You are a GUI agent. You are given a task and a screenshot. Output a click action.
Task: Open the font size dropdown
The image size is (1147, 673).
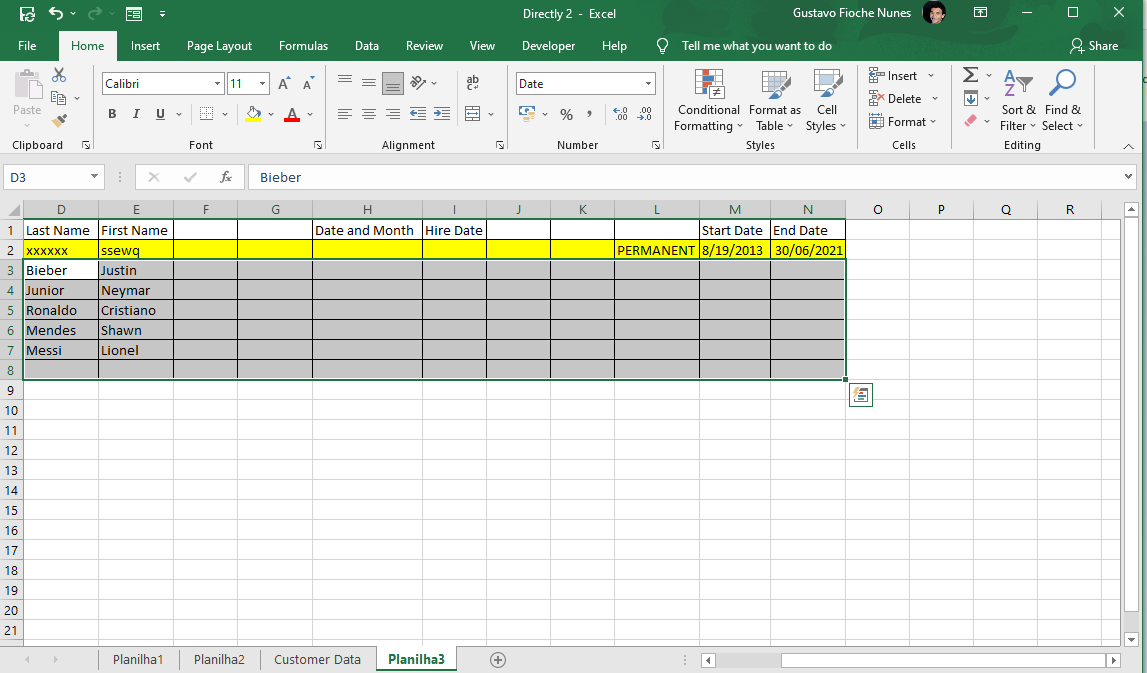click(x=263, y=83)
